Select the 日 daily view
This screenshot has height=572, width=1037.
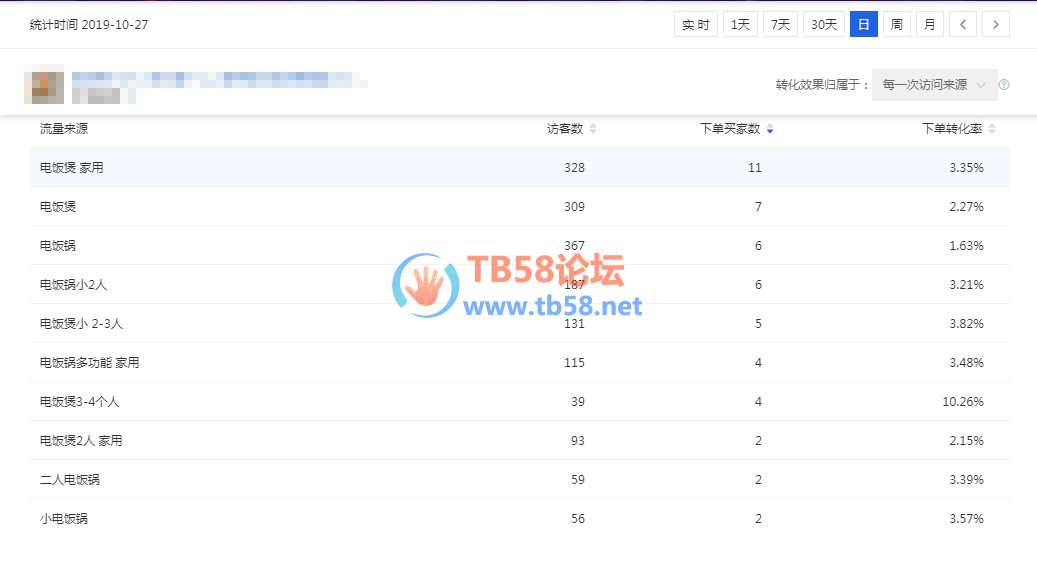(864, 25)
